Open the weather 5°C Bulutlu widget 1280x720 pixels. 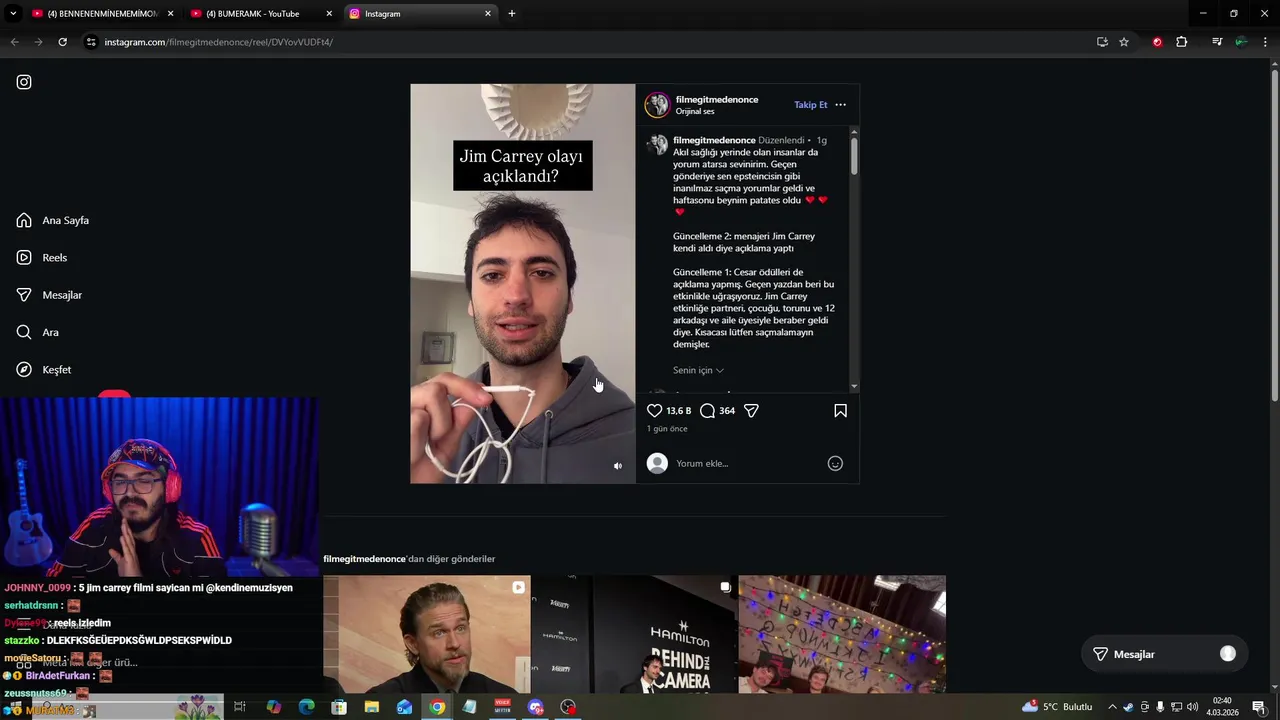click(x=1058, y=707)
